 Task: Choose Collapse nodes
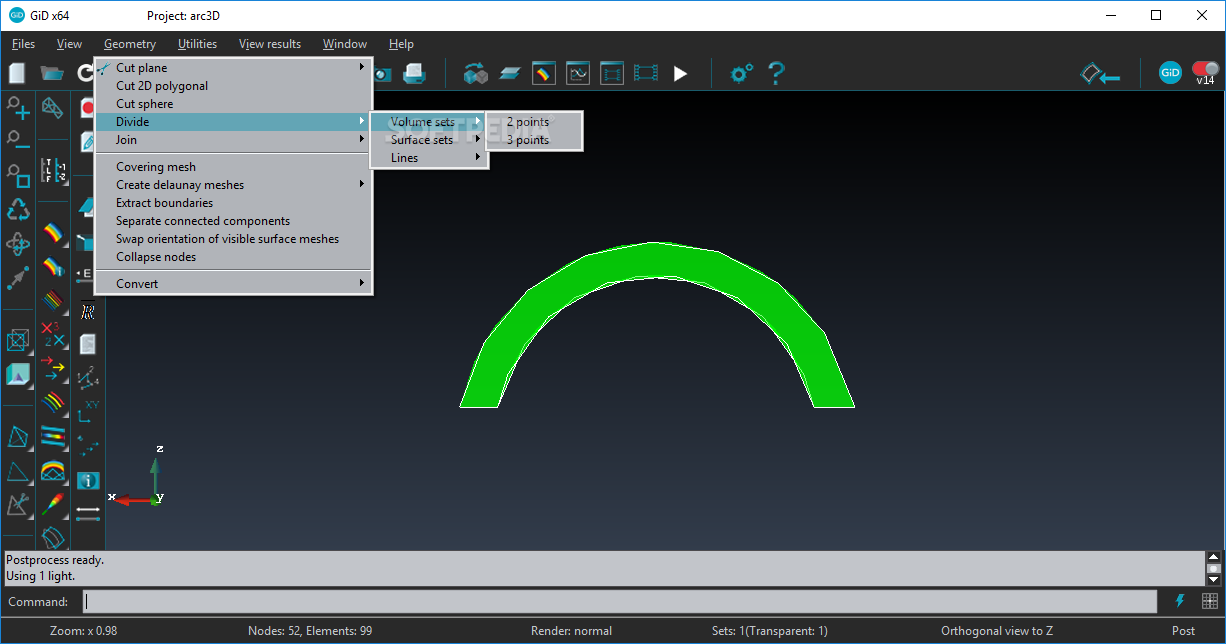[233, 257]
